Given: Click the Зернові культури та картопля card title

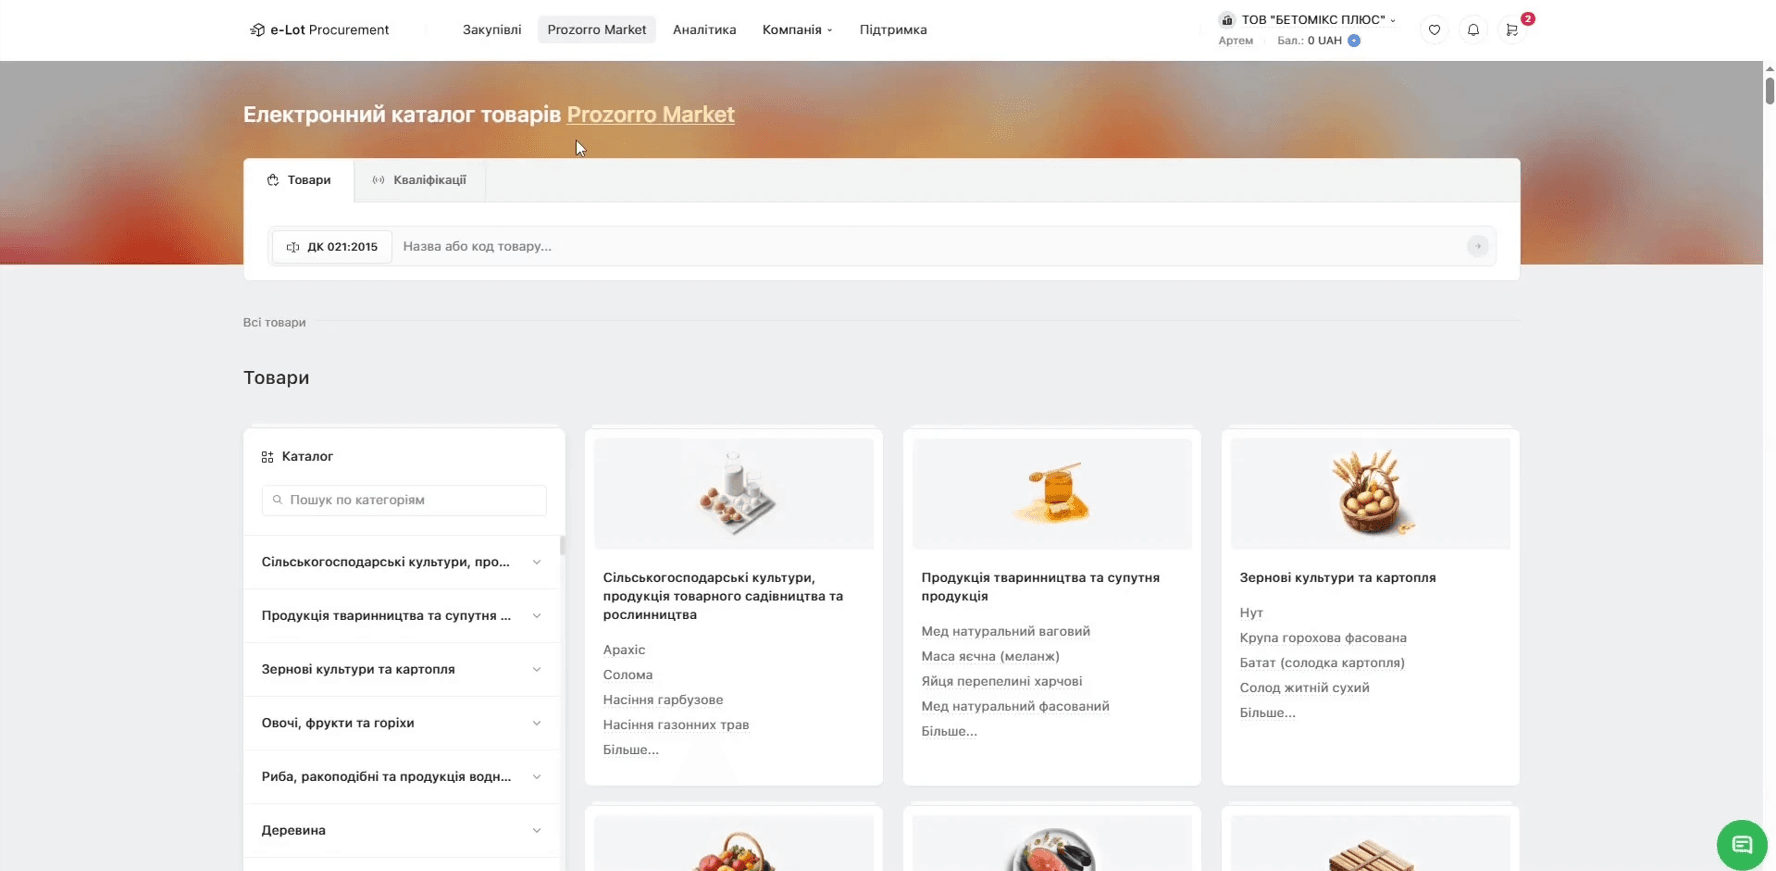Looking at the screenshot, I should [x=1338, y=578].
